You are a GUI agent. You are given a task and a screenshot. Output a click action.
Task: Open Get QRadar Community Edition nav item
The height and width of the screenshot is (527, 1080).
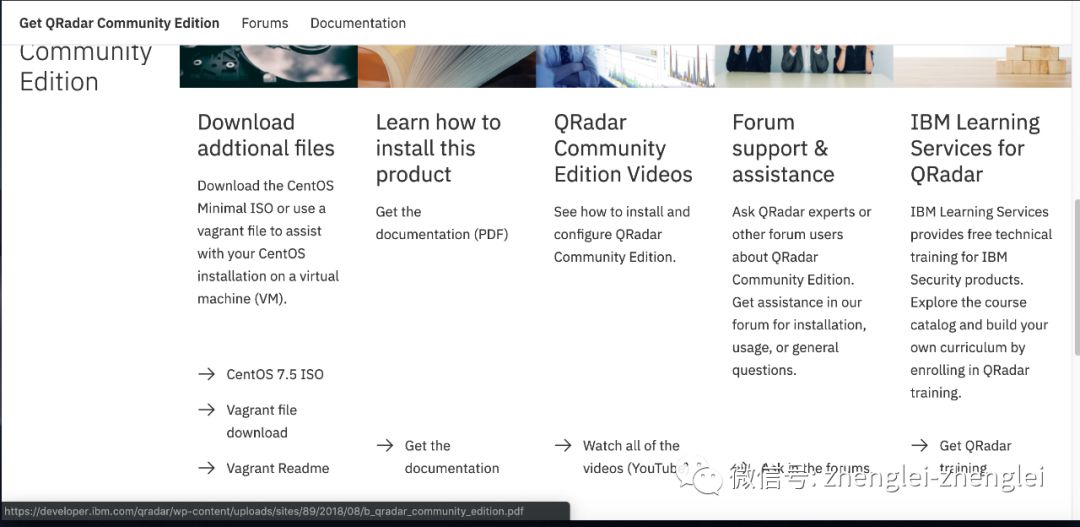coord(119,23)
